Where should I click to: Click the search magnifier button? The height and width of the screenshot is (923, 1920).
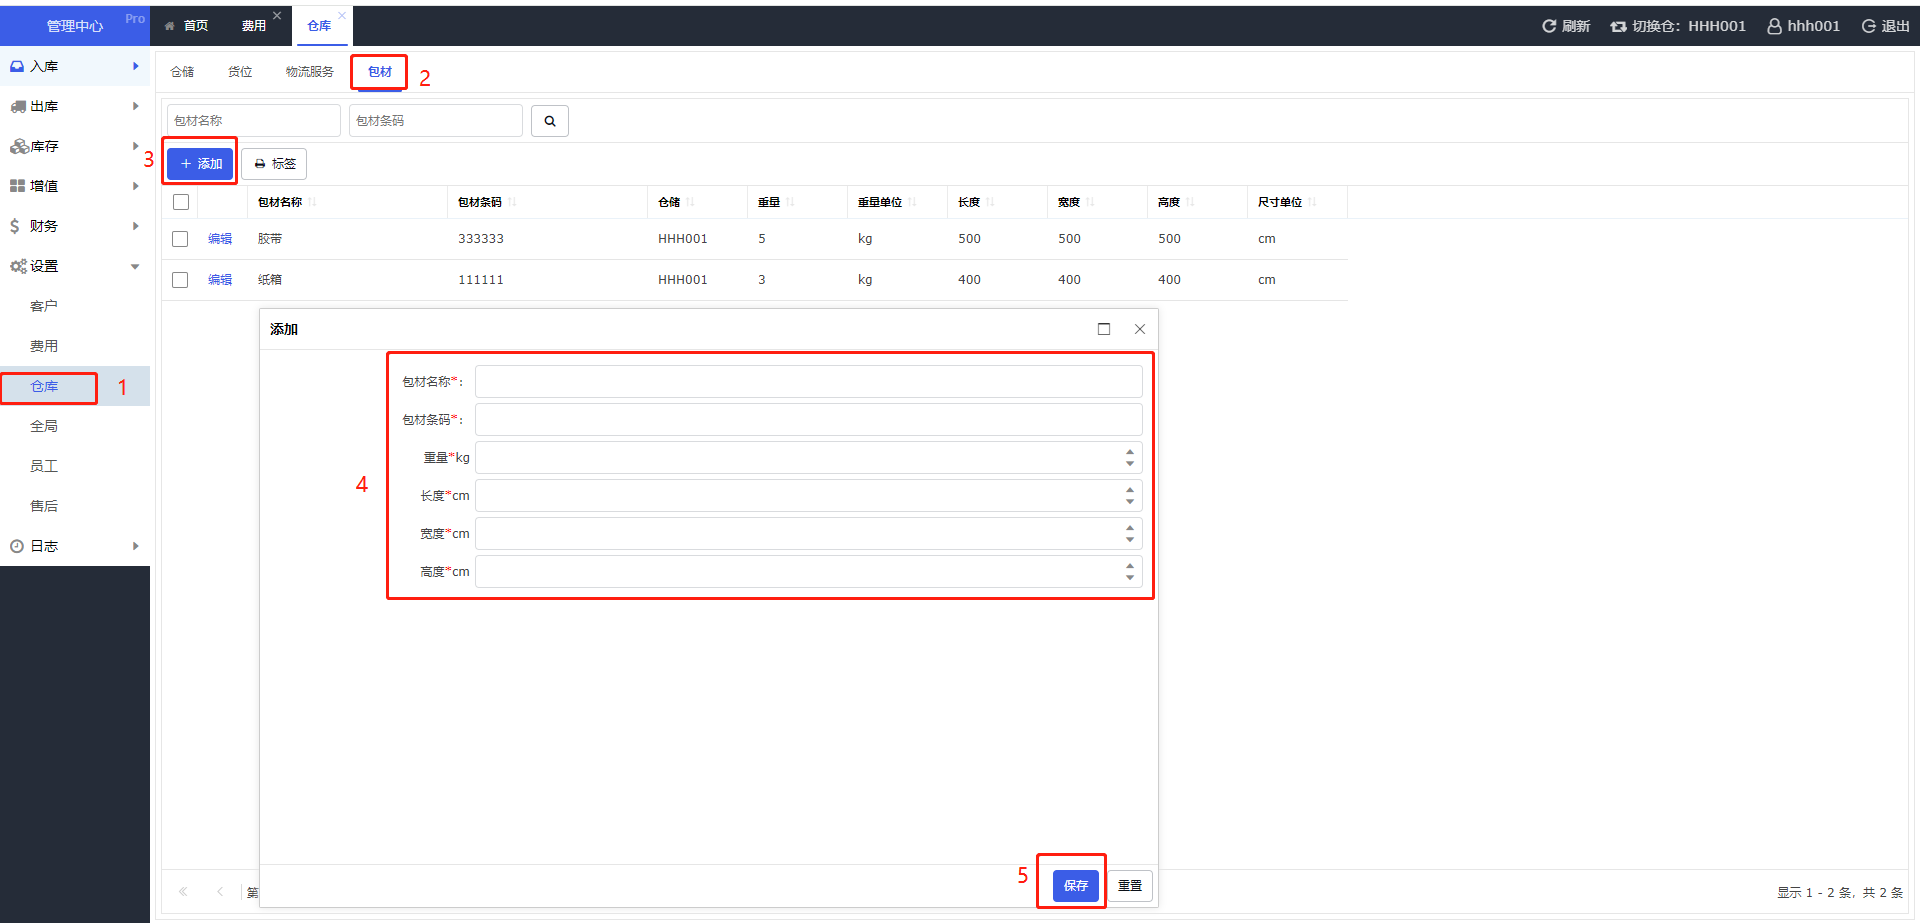coord(549,121)
